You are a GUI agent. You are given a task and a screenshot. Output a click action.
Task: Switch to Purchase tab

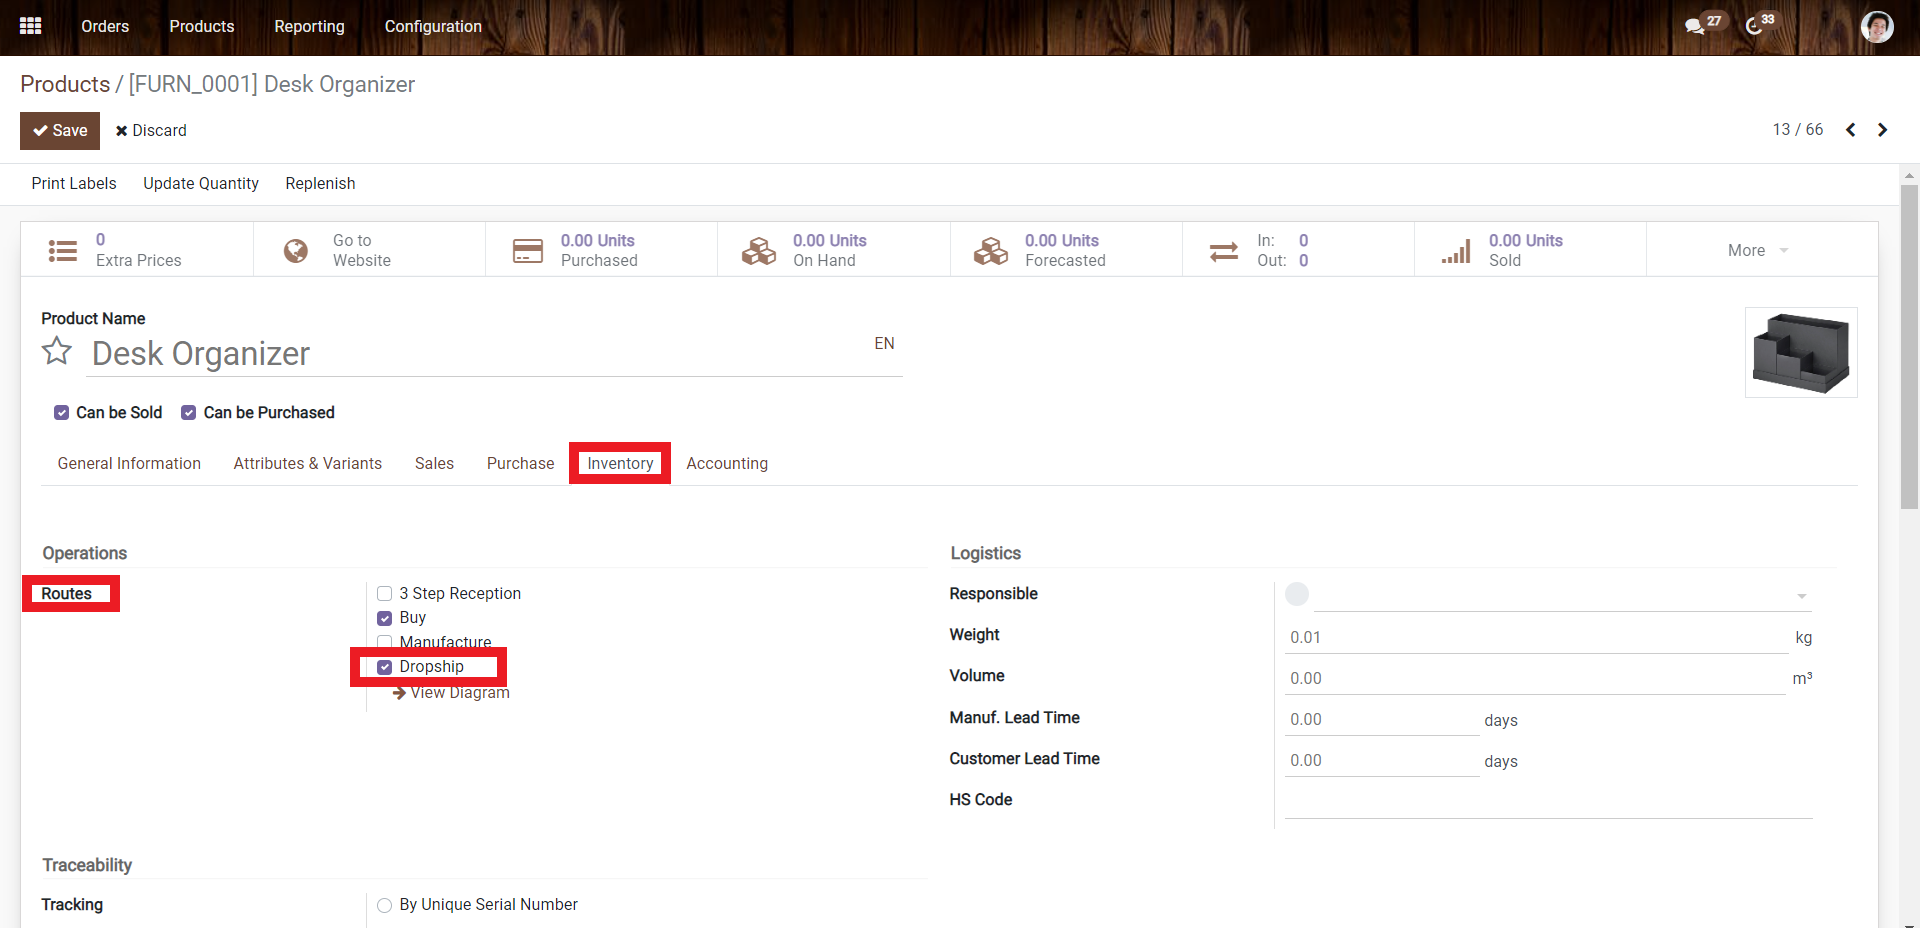(520, 463)
